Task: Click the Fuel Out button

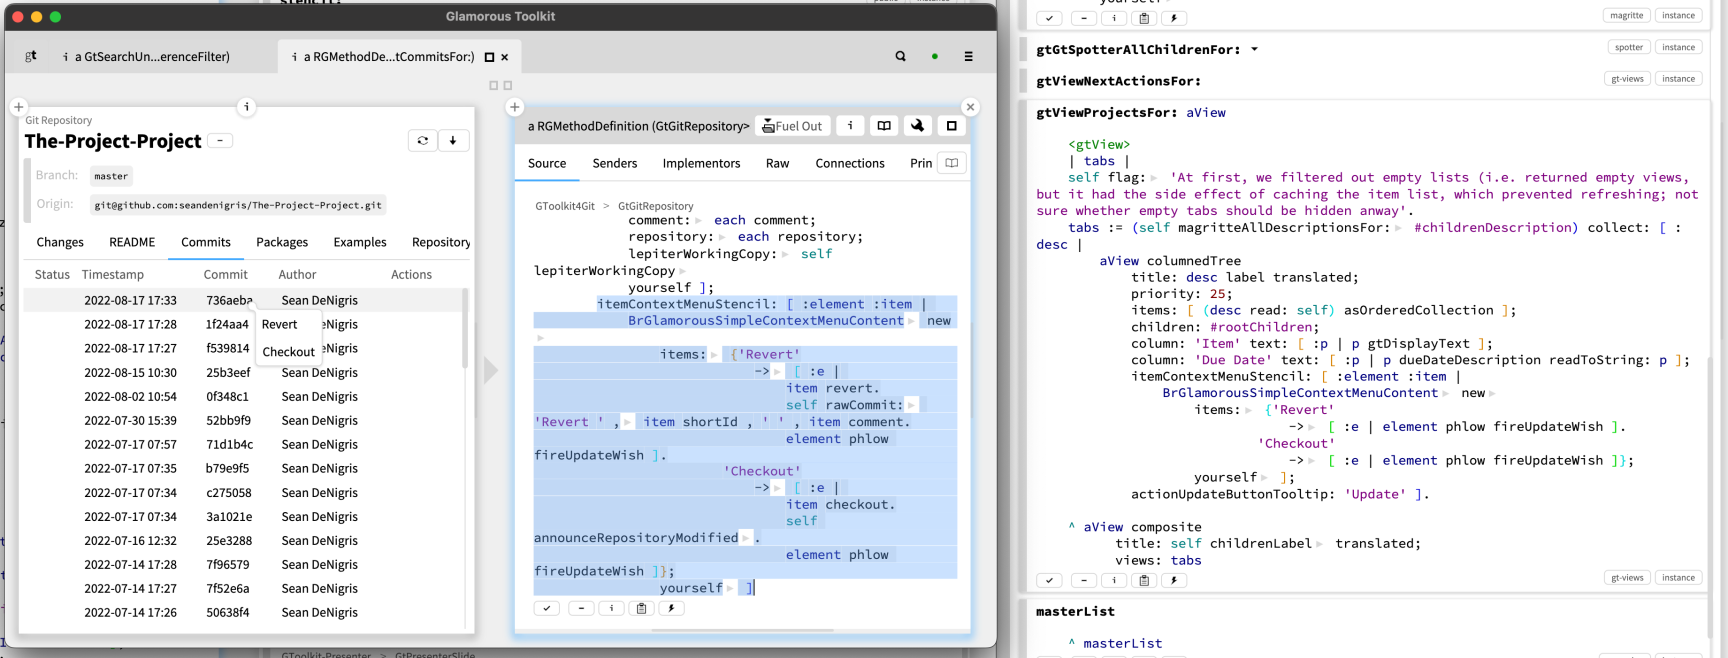Action: point(792,126)
